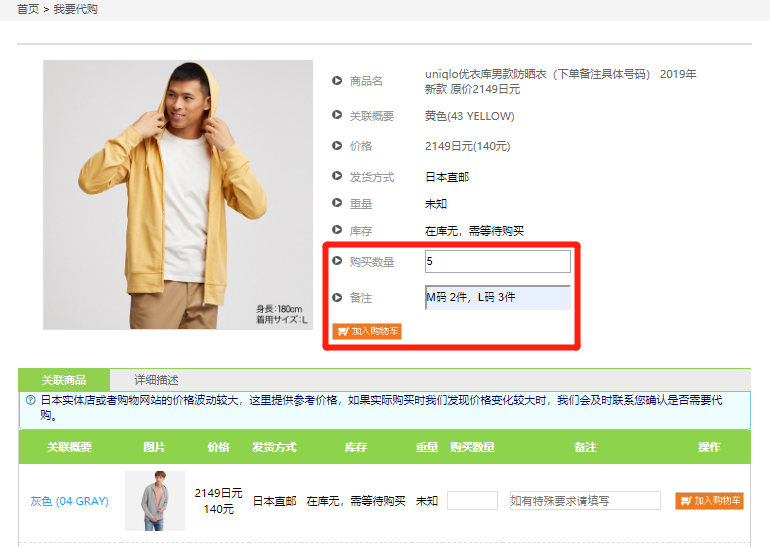Image resolution: width=770 pixels, height=547 pixels.
Task: Click the bullet icon beside 库存 in details
Action: point(337,230)
